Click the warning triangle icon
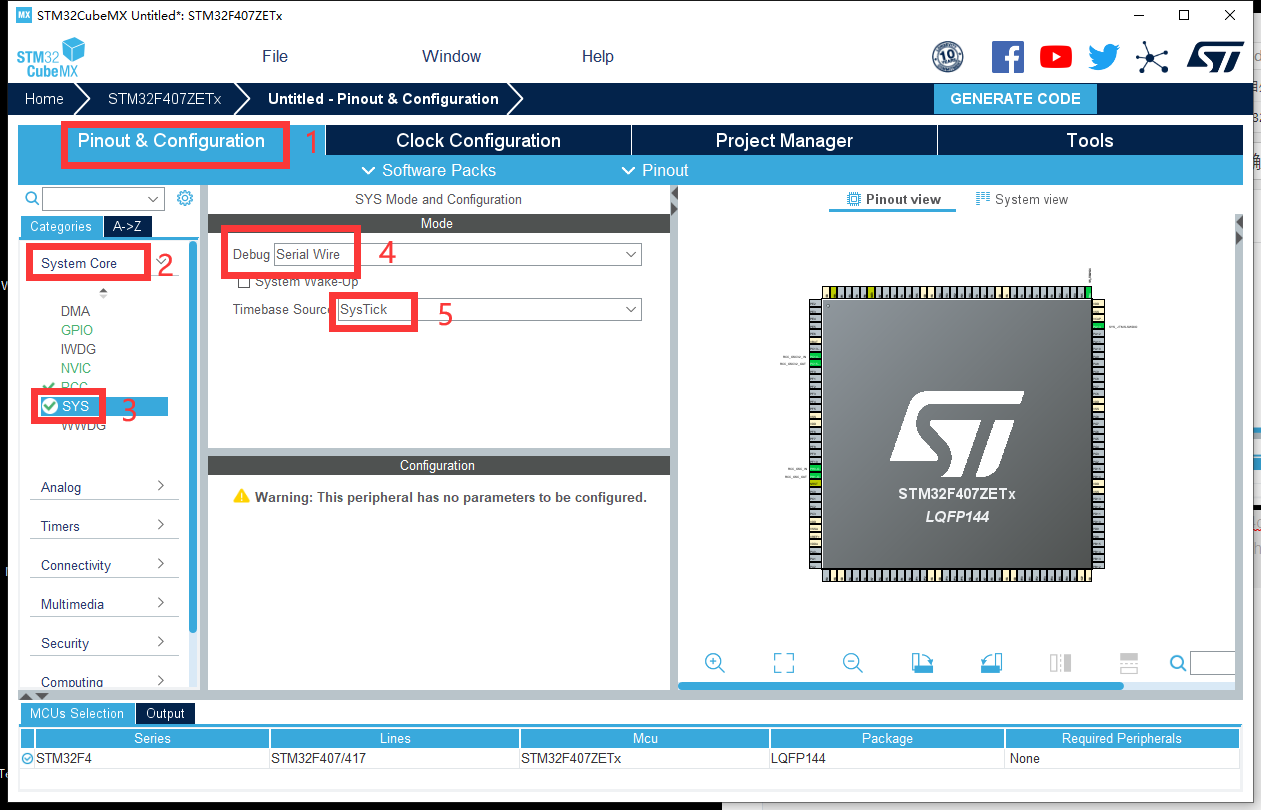1261x810 pixels. click(241, 496)
